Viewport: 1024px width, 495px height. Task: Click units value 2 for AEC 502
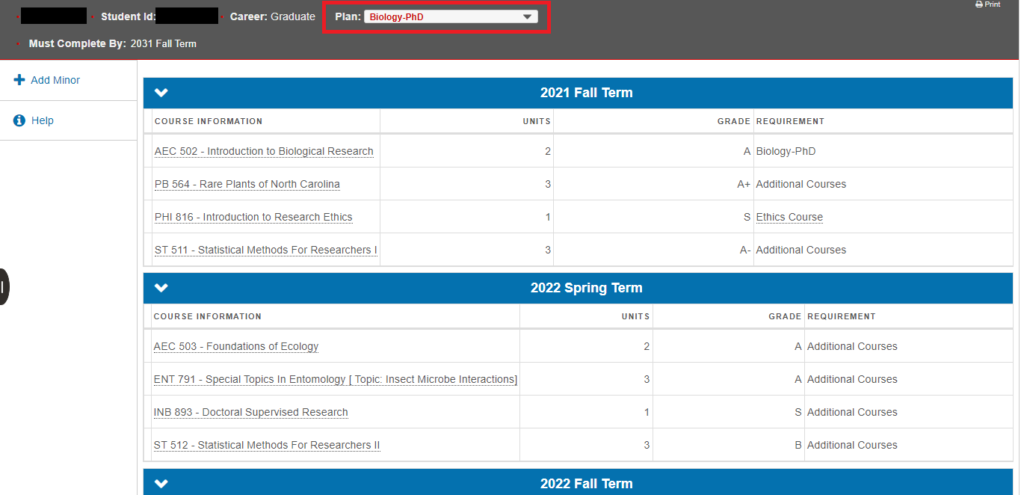coord(548,152)
